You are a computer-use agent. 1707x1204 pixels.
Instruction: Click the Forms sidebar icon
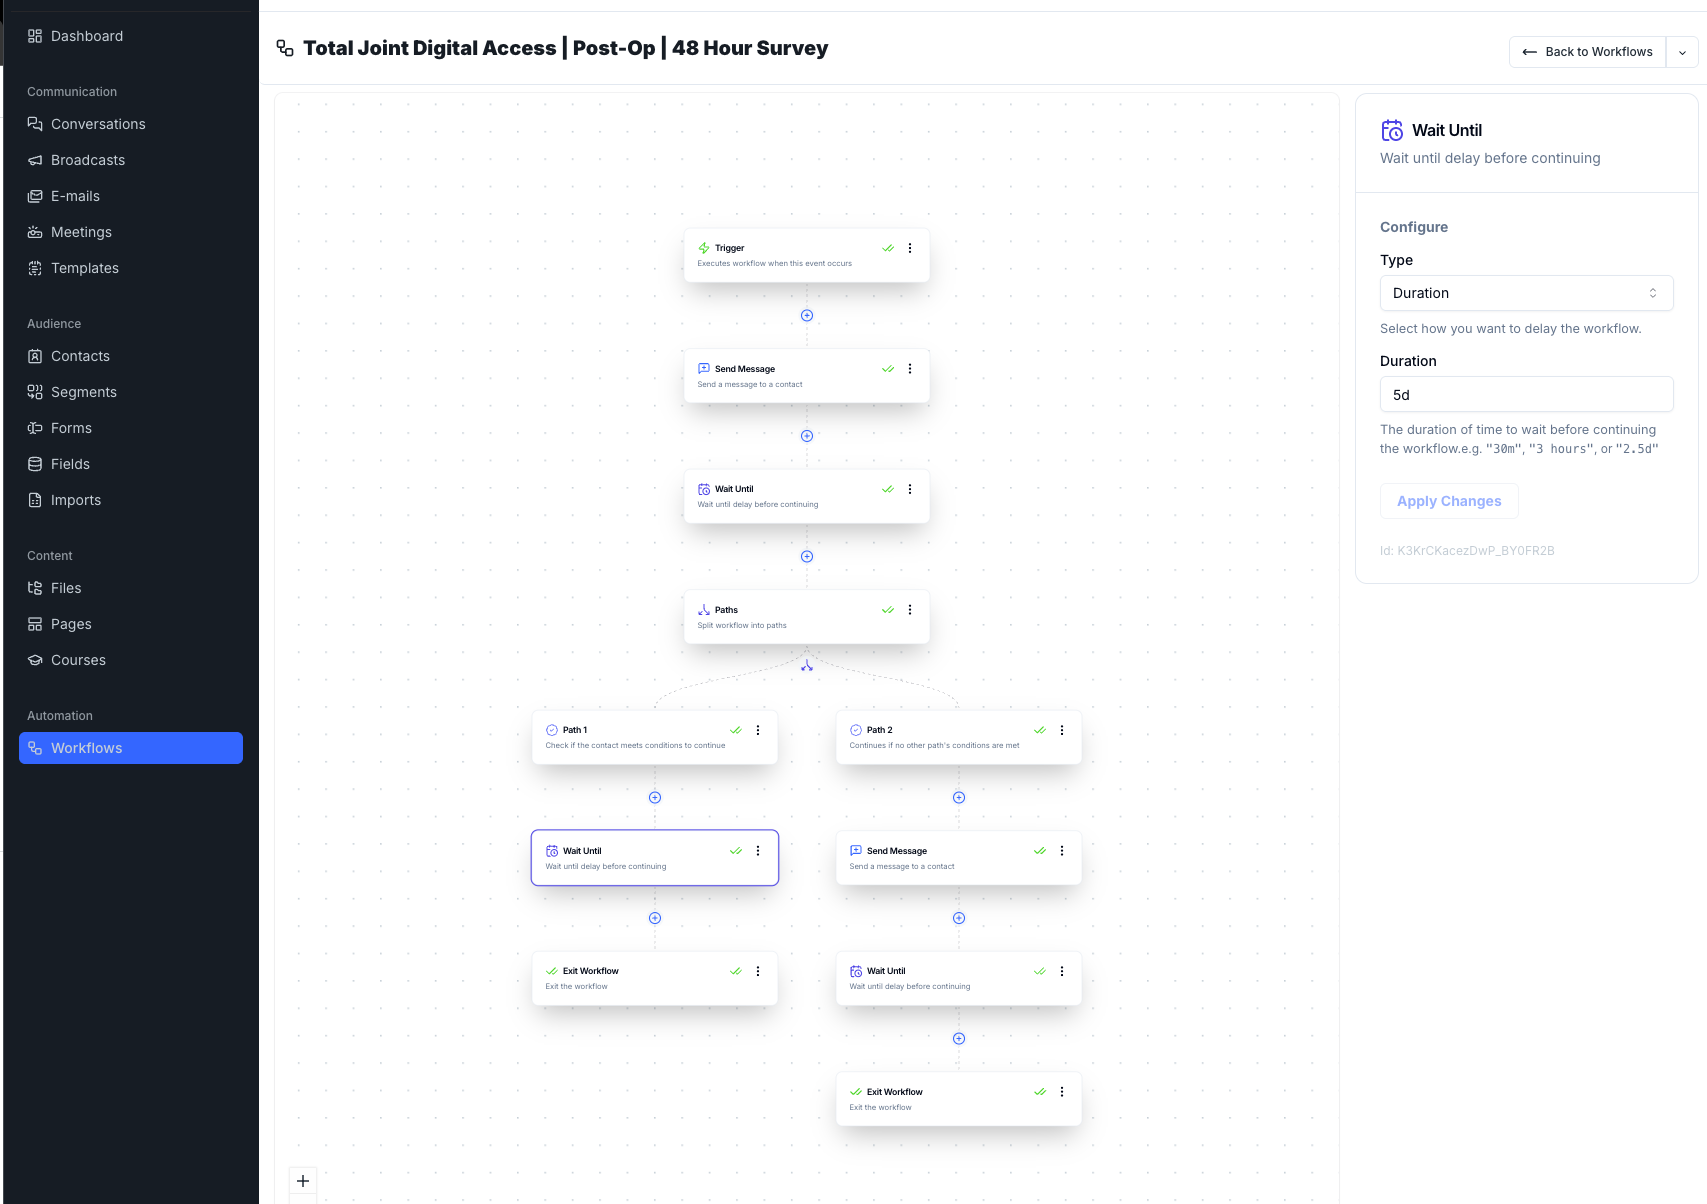click(35, 428)
